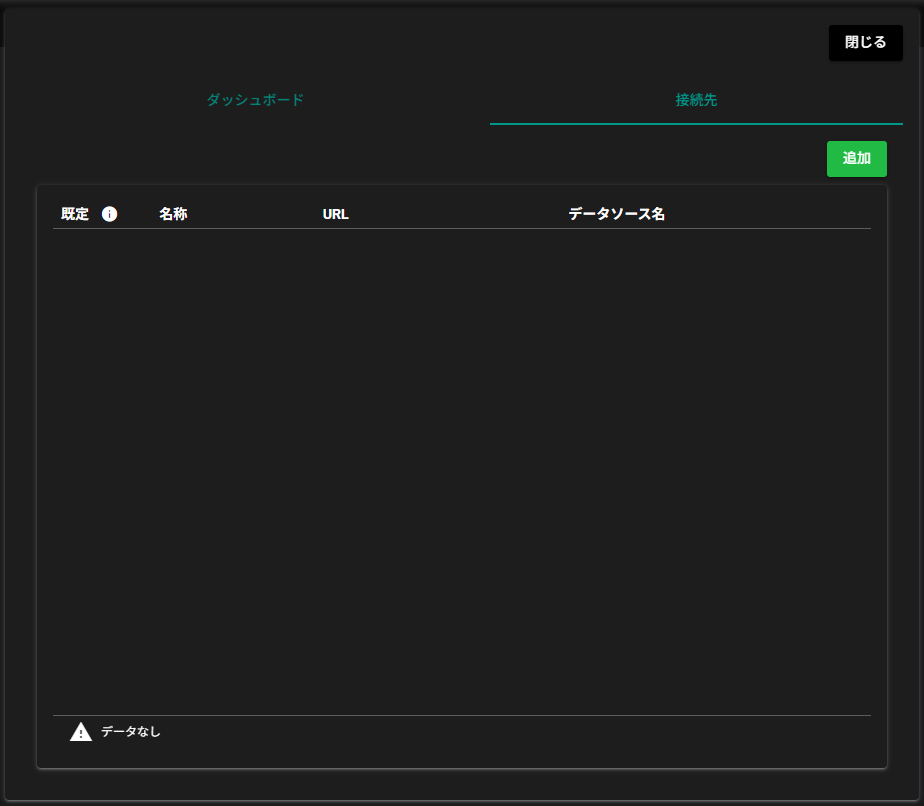Switch to the ダッシュボード tab
Viewport: 924px width, 806px height.
255,100
